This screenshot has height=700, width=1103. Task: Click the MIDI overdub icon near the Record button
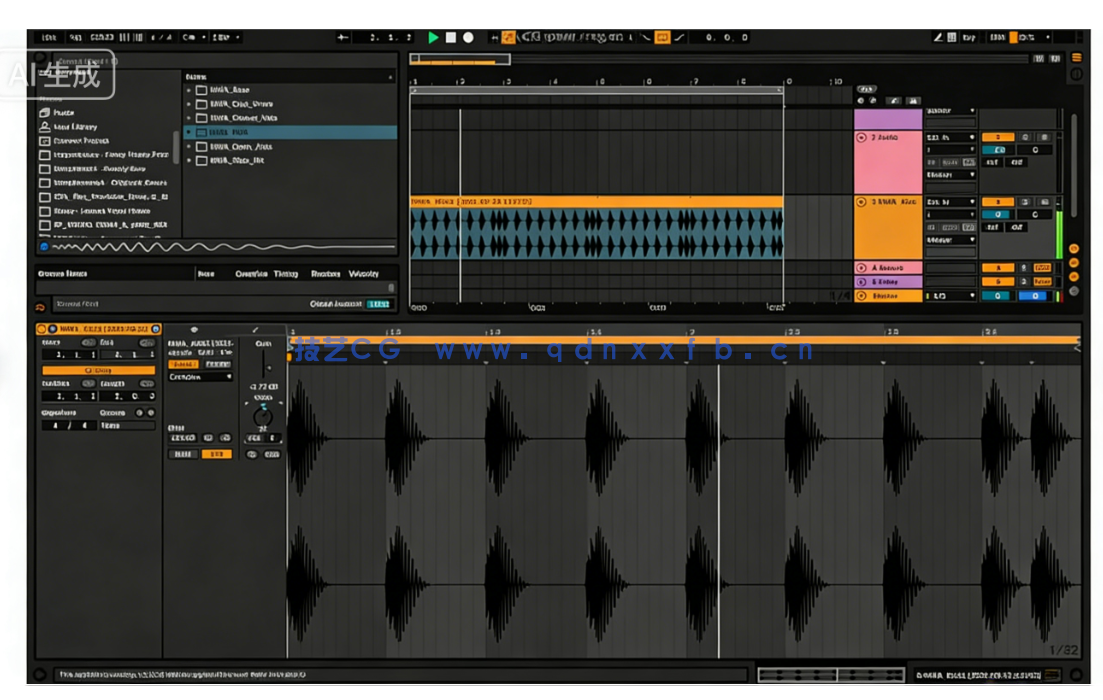(x=494, y=37)
